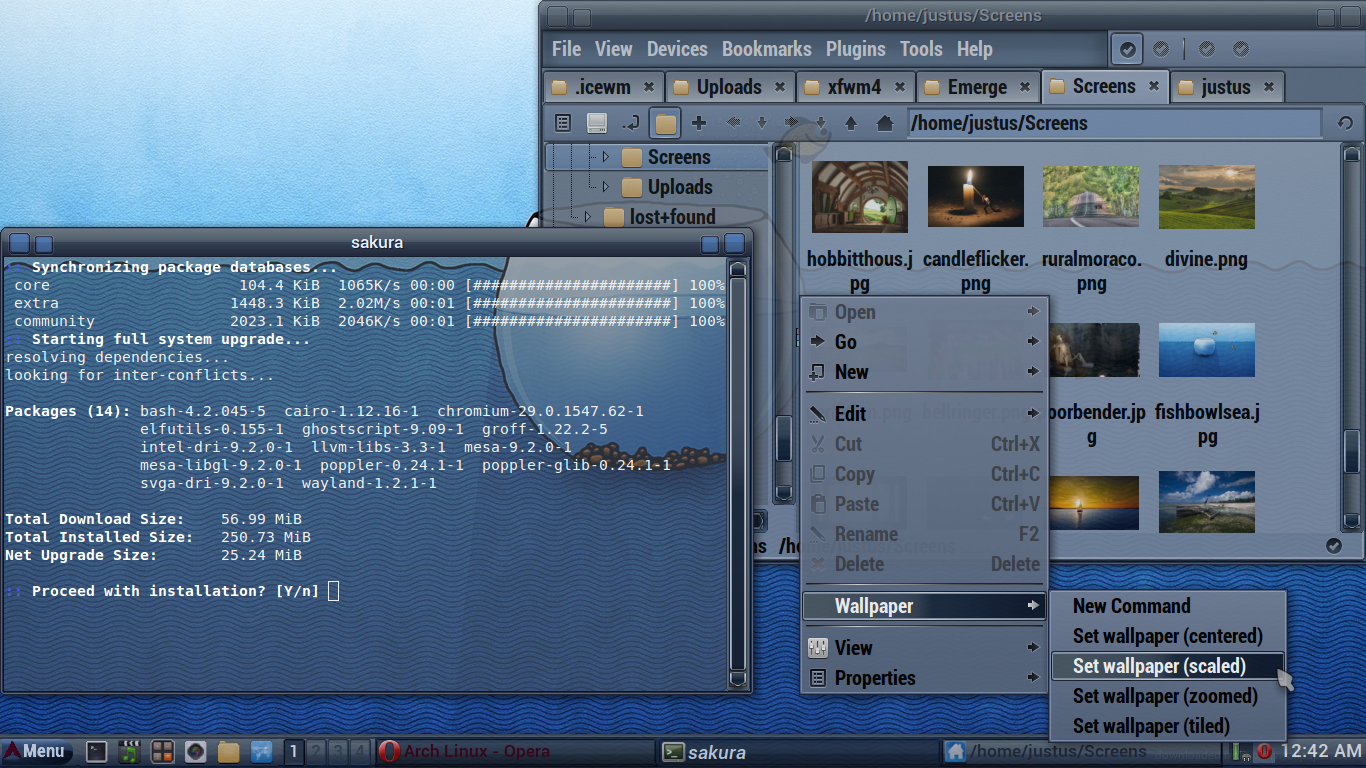Open the camera lens launcher in the taskbar
1366x768 pixels.
(196, 751)
